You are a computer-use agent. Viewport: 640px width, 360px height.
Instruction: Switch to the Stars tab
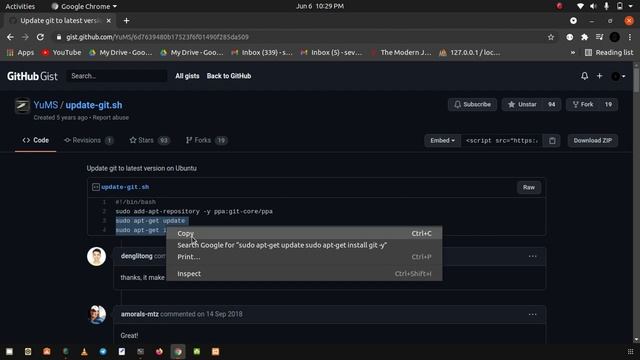pyautogui.click(x=149, y=140)
